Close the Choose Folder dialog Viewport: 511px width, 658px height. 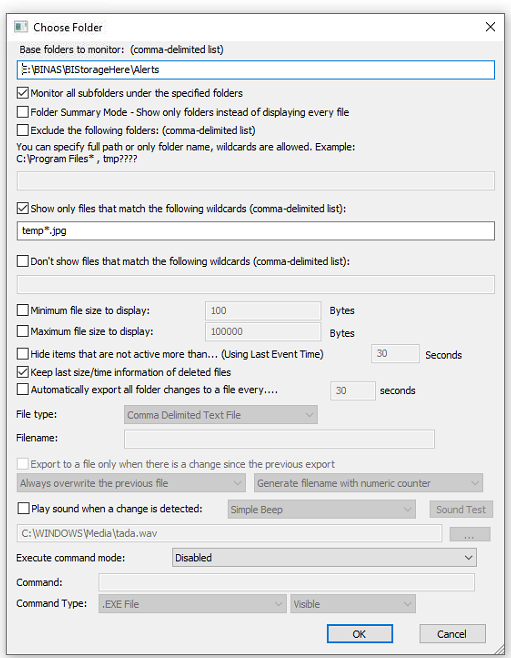tap(490, 27)
